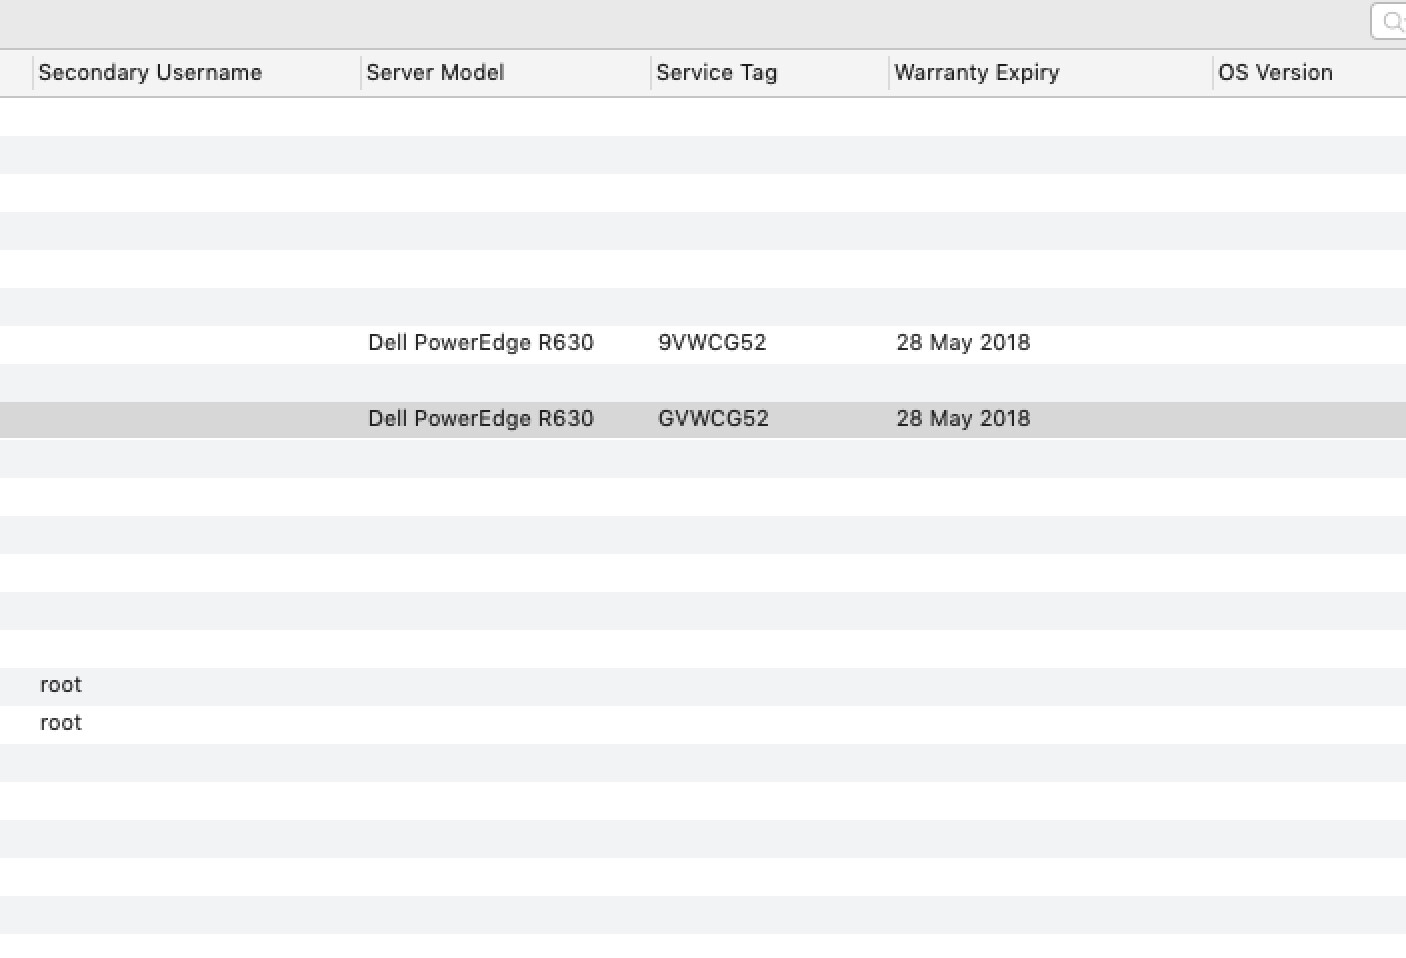Sort by the Server Model column header
Image resolution: width=1406 pixels, height=958 pixels.
click(435, 73)
